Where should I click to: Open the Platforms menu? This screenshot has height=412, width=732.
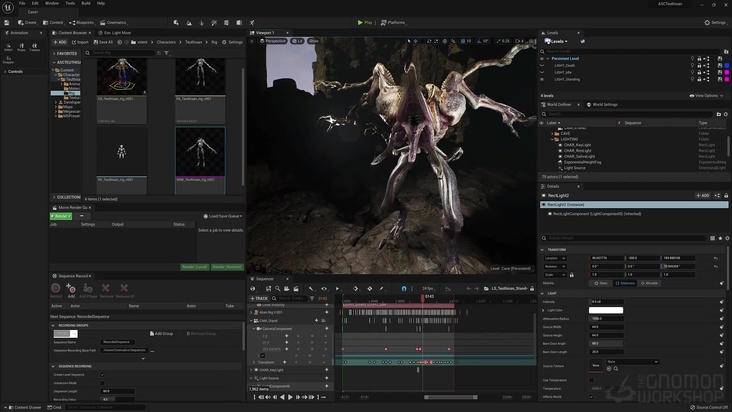tap(393, 22)
